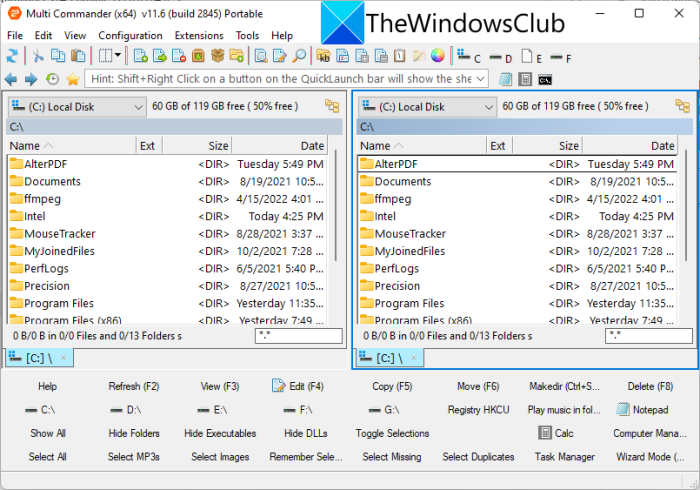The image size is (700, 490).
Task: Click the yellow Favorites star icon
Action: pos(72,79)
